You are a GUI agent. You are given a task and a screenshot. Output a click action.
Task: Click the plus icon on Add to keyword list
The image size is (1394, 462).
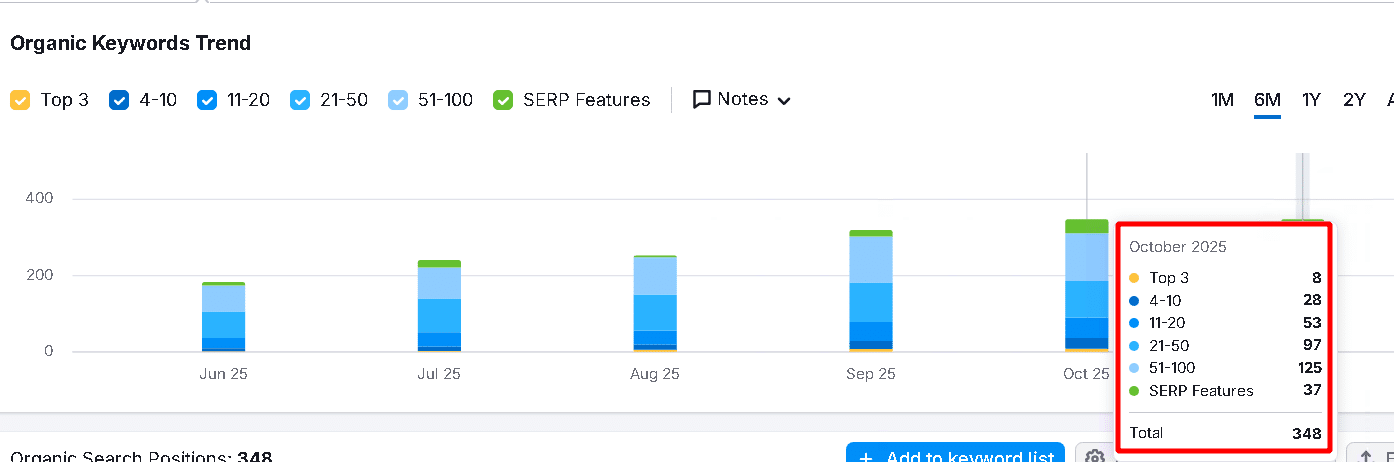click(x=866, y=457)
